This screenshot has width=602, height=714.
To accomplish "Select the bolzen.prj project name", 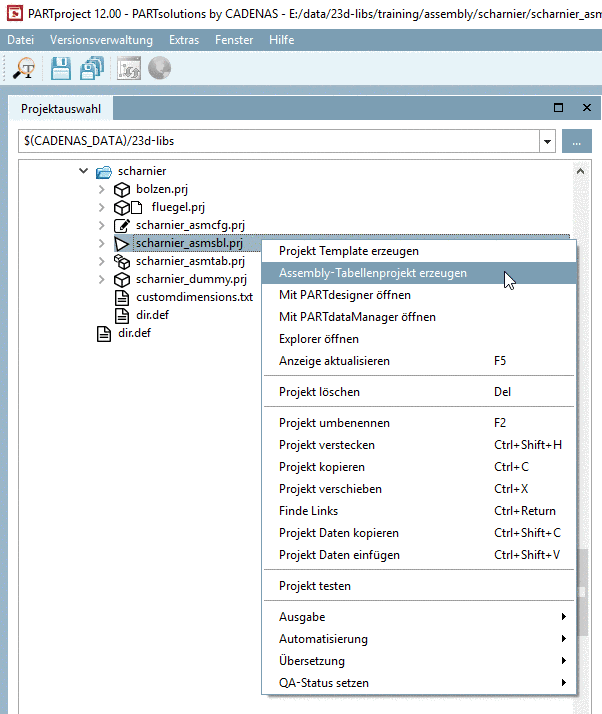I will pyautogui.click(x=162, y=189).
